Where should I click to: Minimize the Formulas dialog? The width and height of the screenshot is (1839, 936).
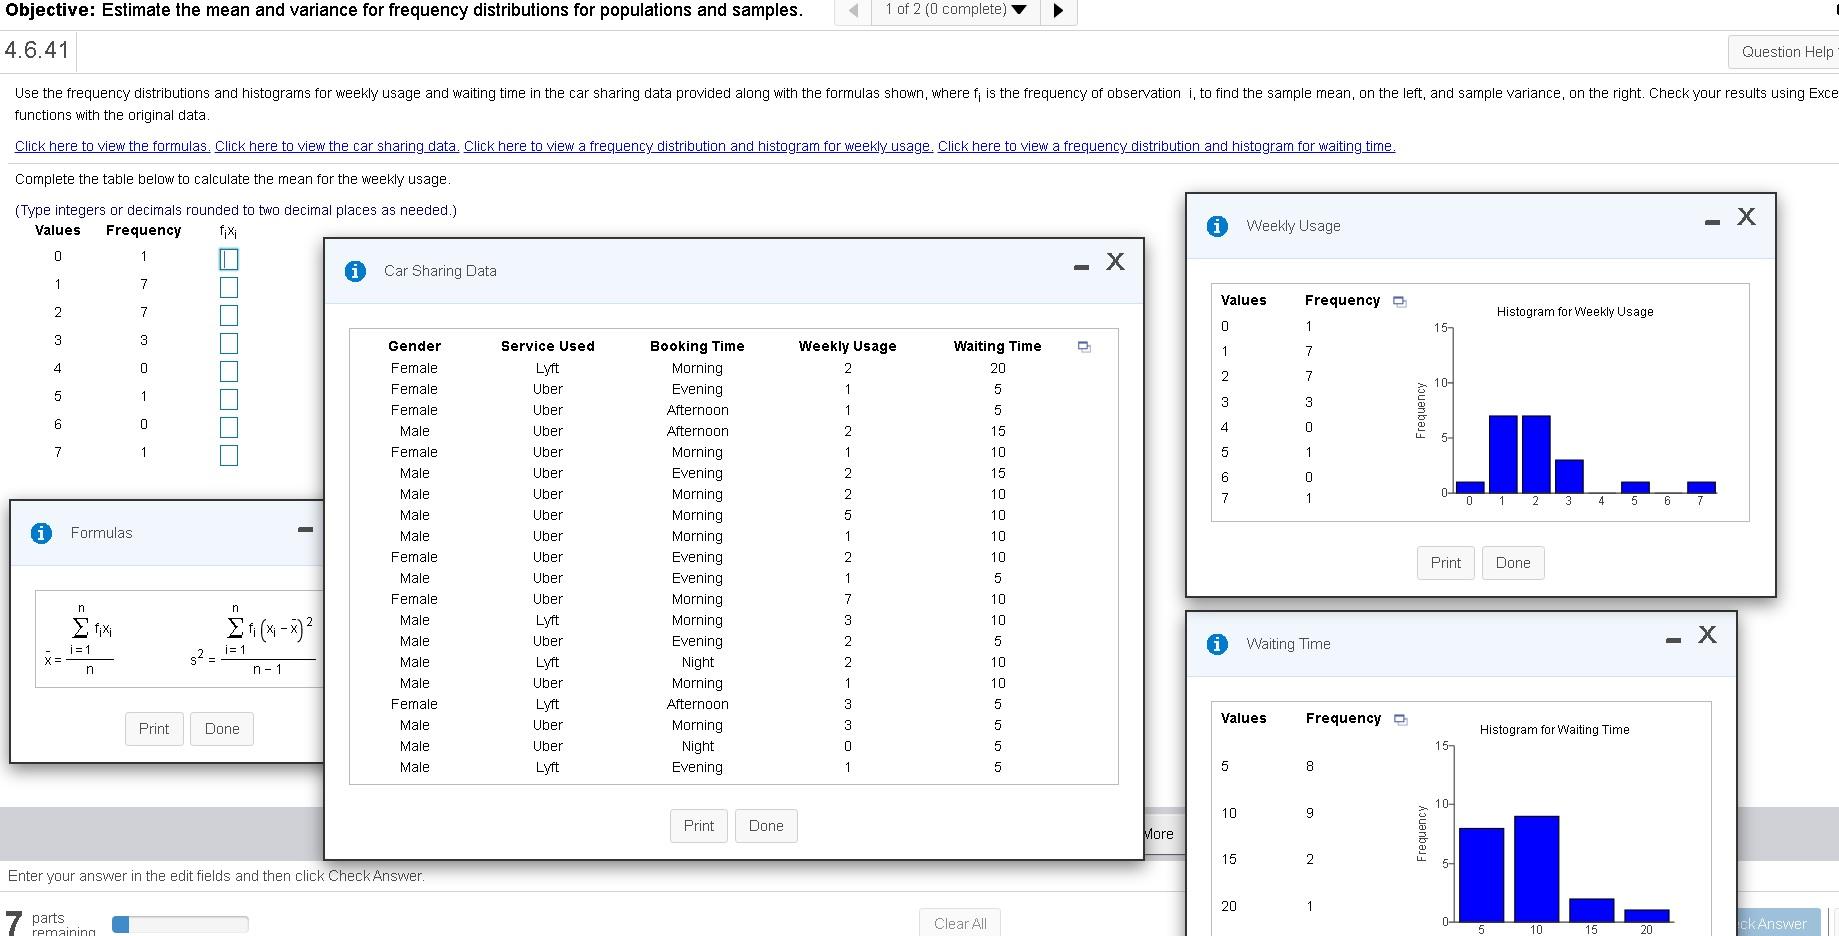pyautogui.click(x=306, y=529)
